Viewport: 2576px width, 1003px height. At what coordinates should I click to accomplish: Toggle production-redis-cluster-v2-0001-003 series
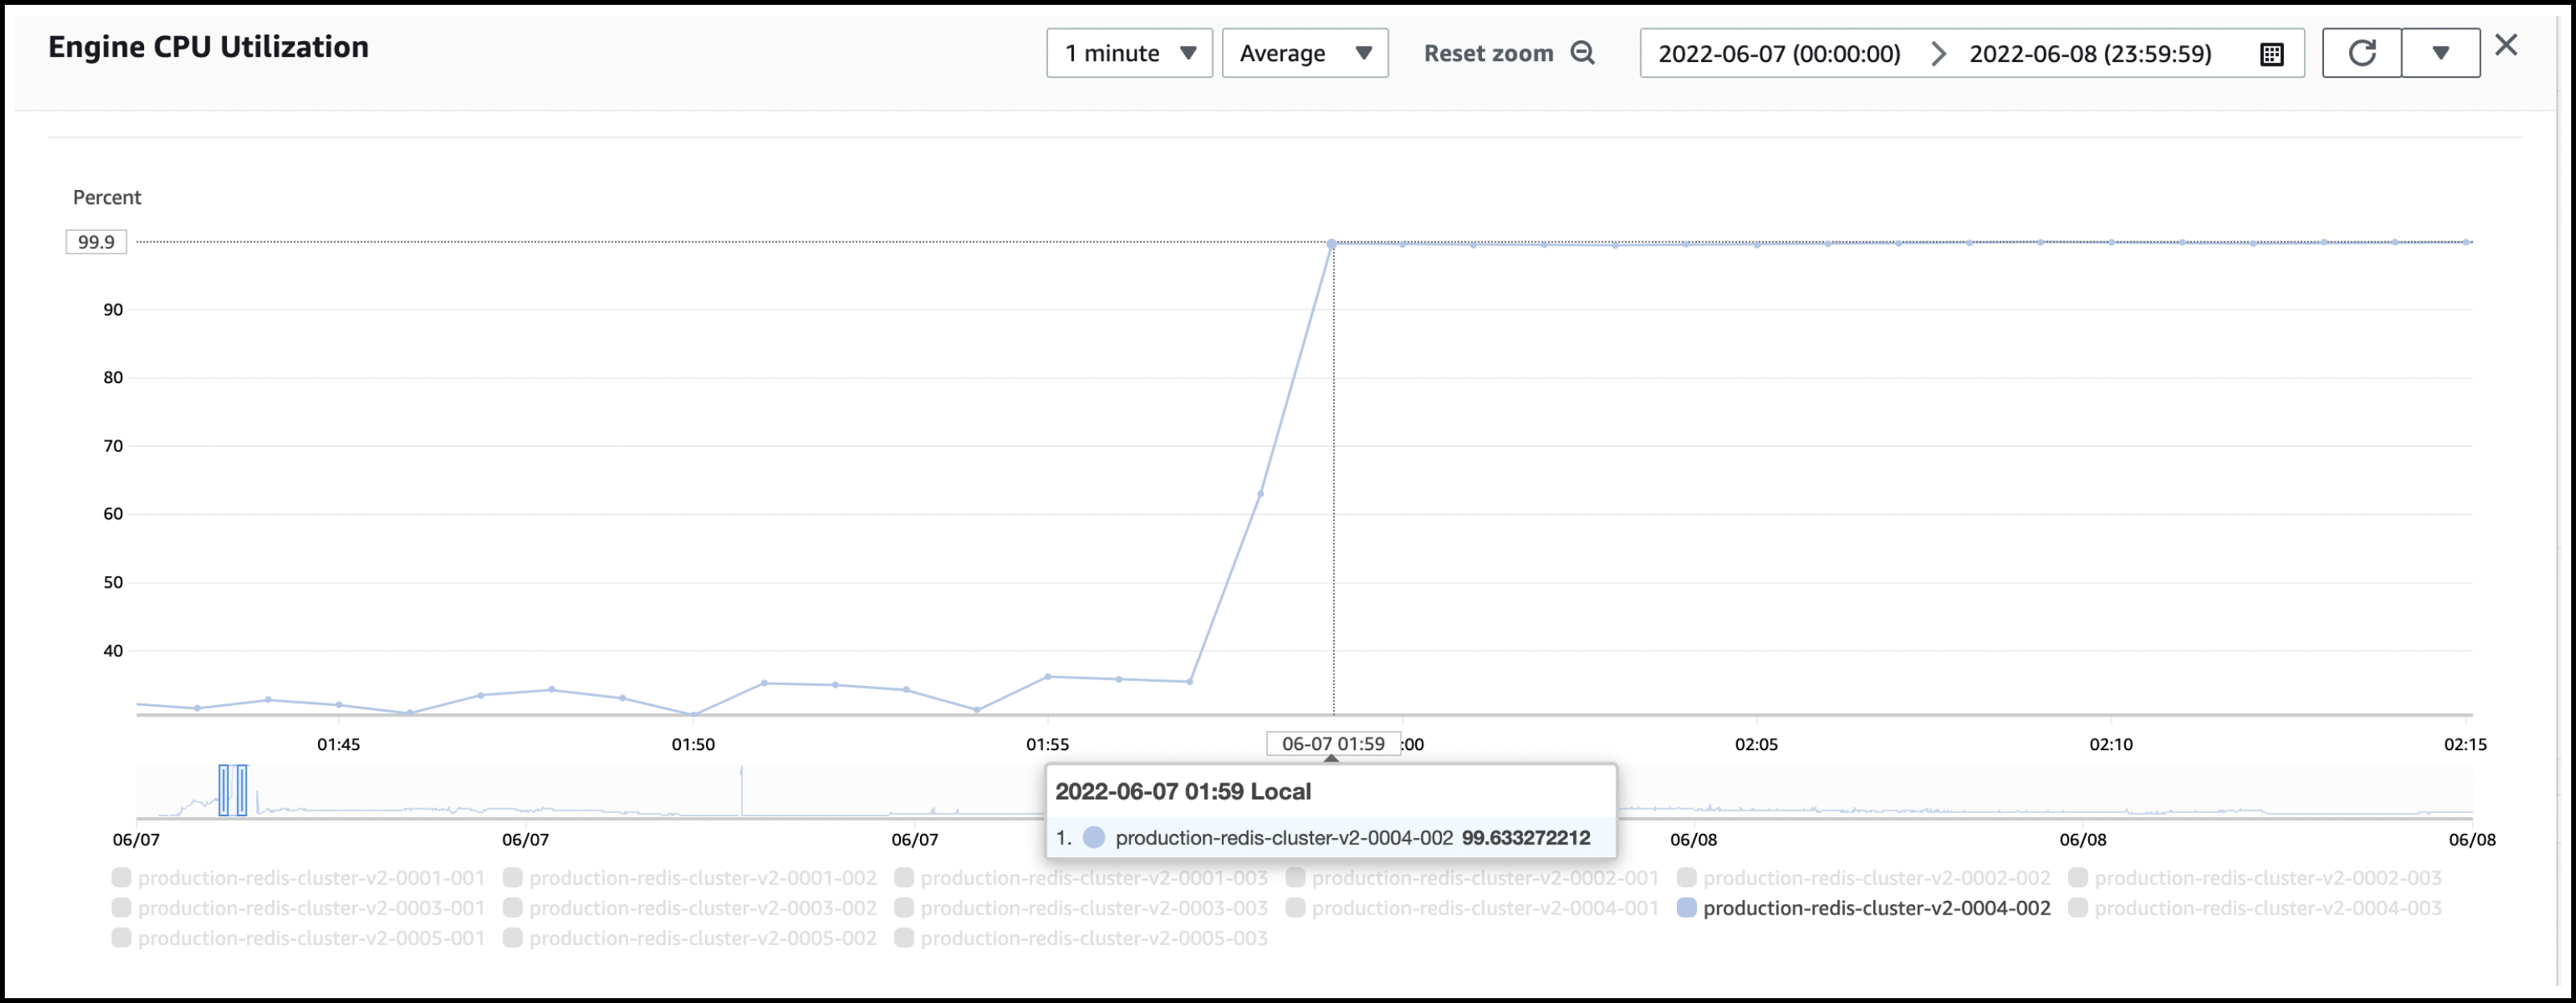(1081, 877)
